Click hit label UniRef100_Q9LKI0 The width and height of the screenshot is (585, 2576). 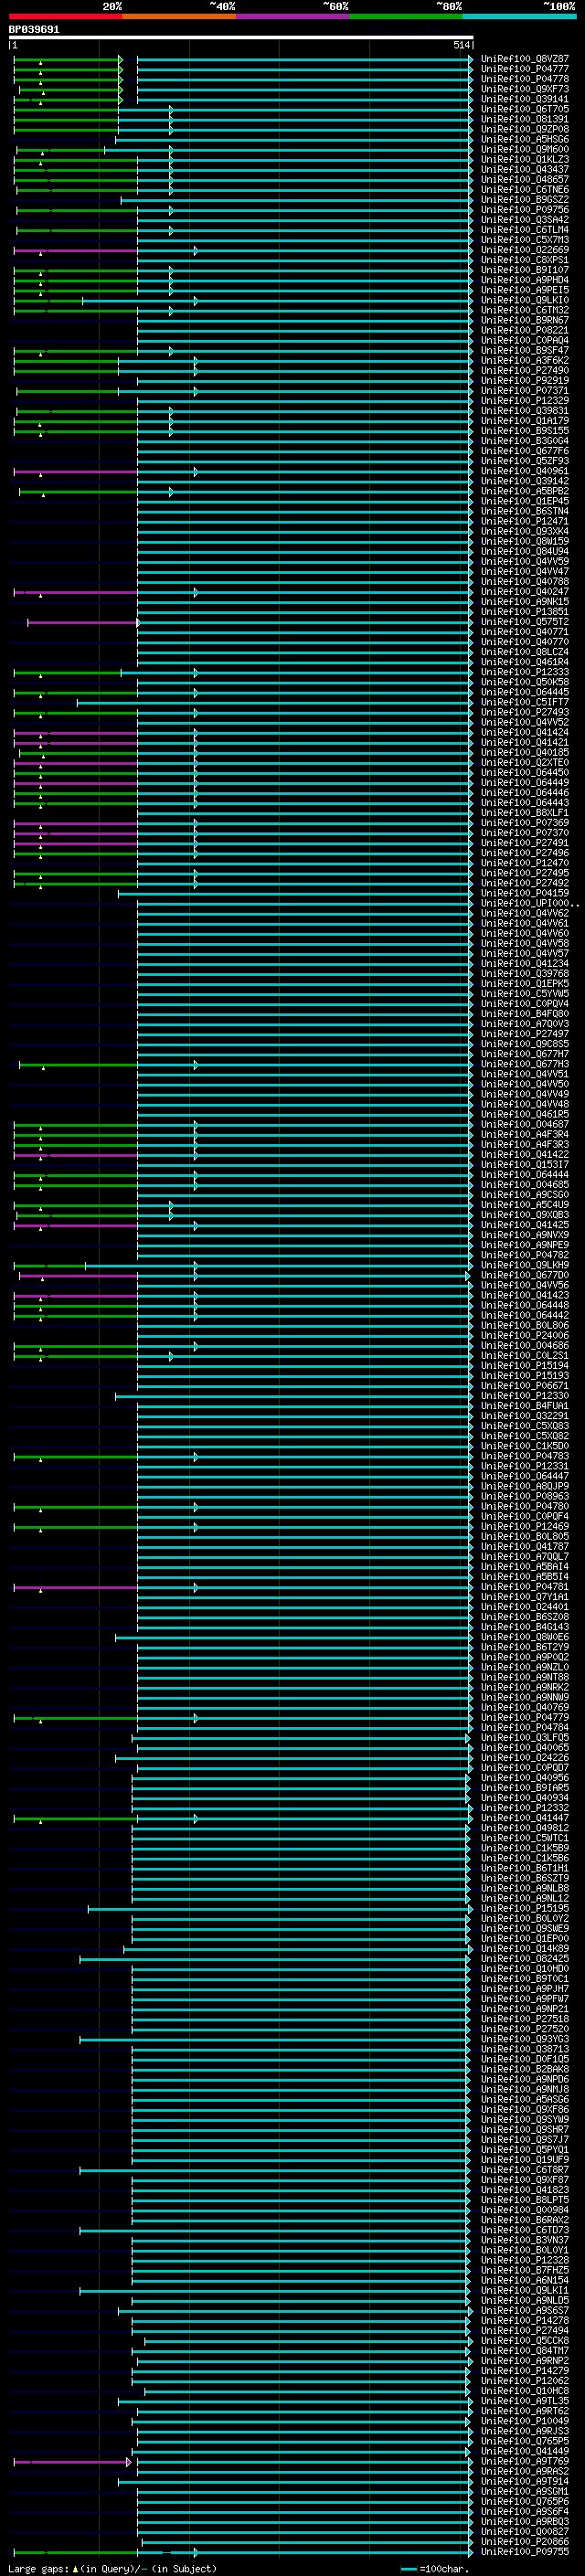click(525, 300)
